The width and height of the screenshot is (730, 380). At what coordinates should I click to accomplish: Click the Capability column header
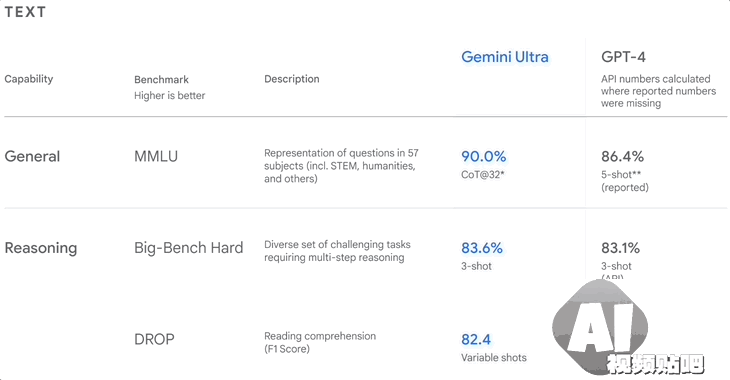[x=29, y=79]
